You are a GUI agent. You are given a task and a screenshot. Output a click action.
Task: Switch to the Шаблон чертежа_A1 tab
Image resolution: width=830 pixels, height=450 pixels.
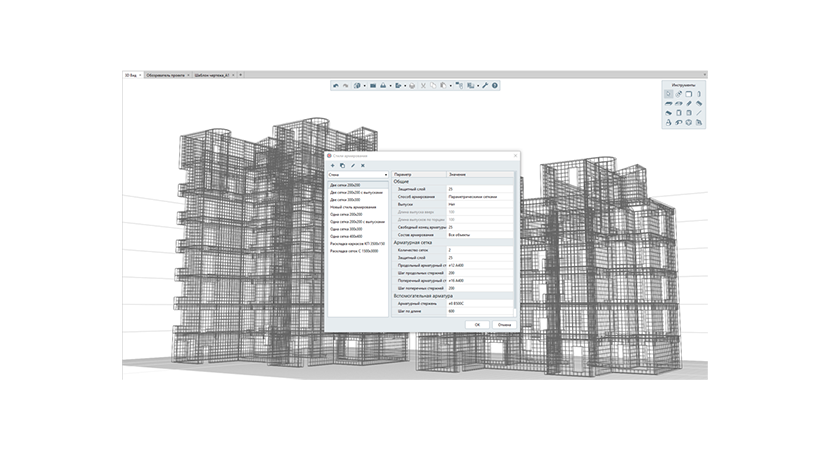click(212, 75)
